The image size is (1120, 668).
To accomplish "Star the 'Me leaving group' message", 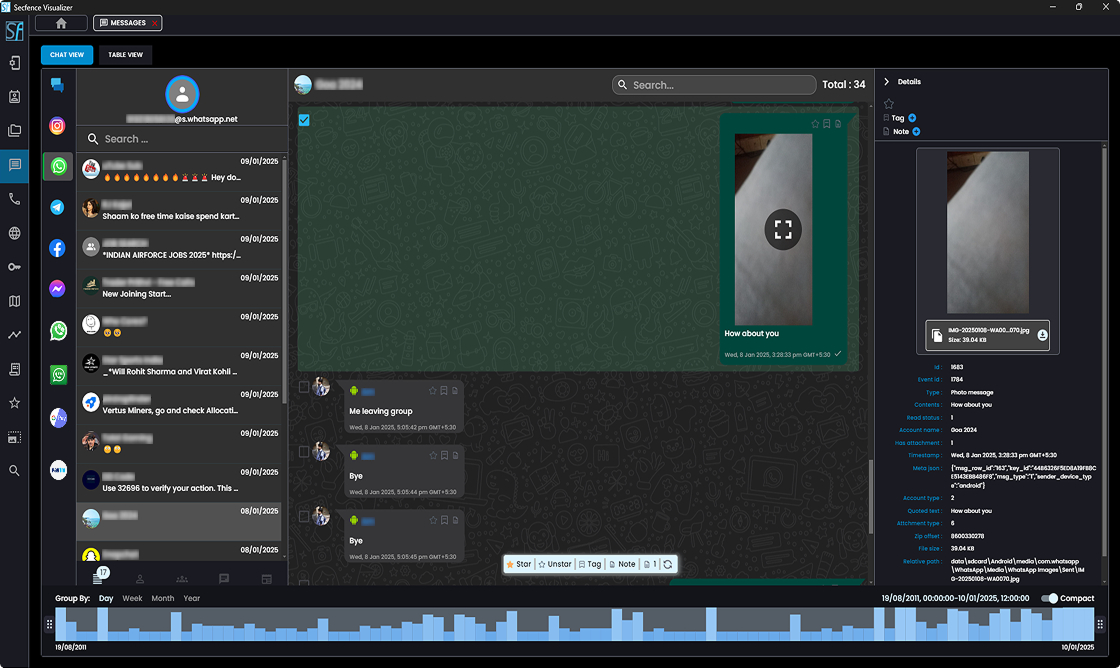I will pos(432,391).
